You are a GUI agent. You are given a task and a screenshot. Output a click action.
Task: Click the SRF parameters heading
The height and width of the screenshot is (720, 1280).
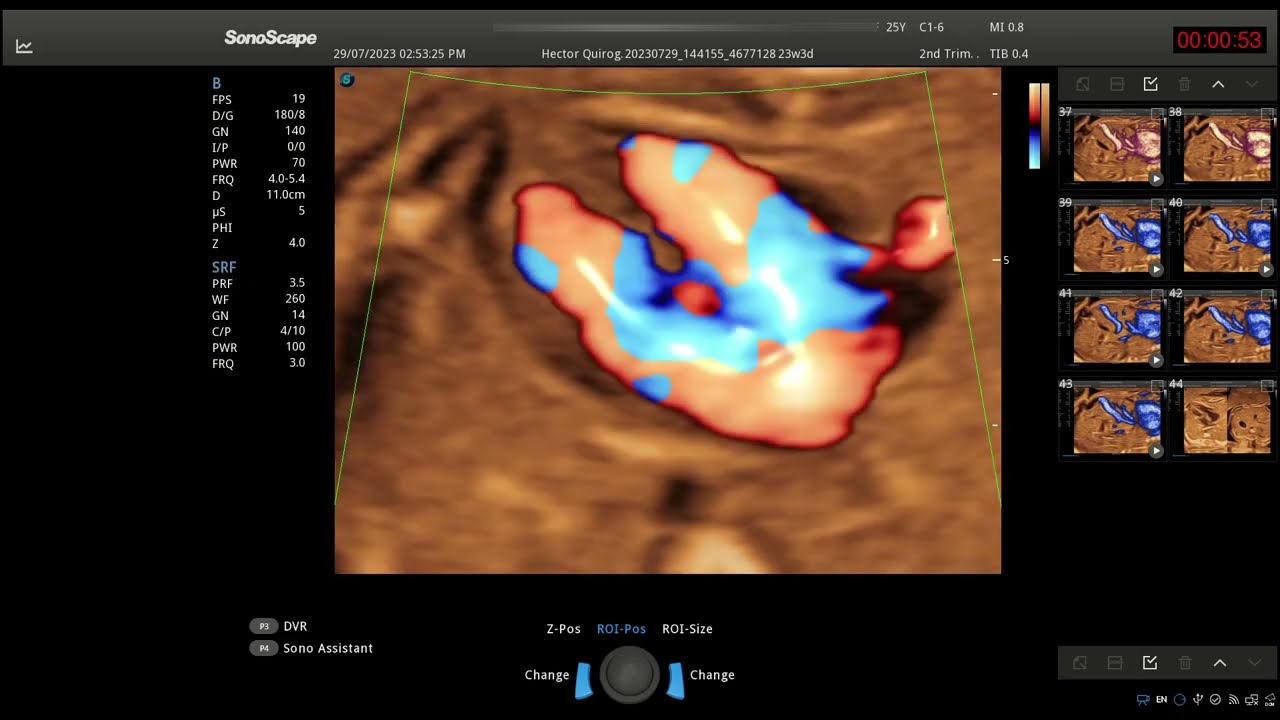[224, 267]
